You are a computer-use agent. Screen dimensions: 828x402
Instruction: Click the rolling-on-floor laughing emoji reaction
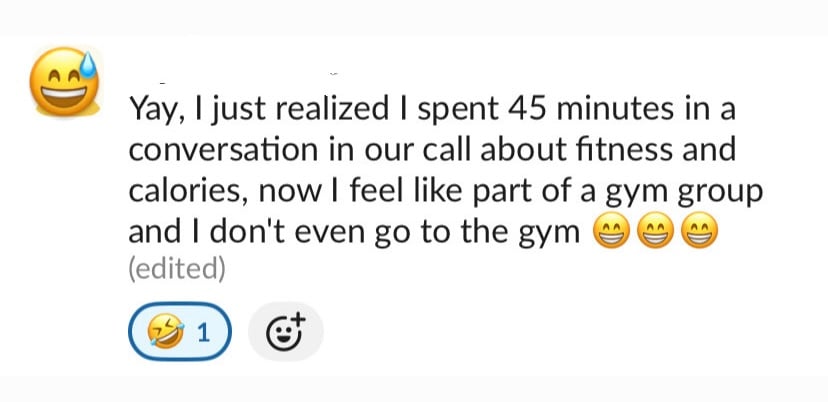162,332
